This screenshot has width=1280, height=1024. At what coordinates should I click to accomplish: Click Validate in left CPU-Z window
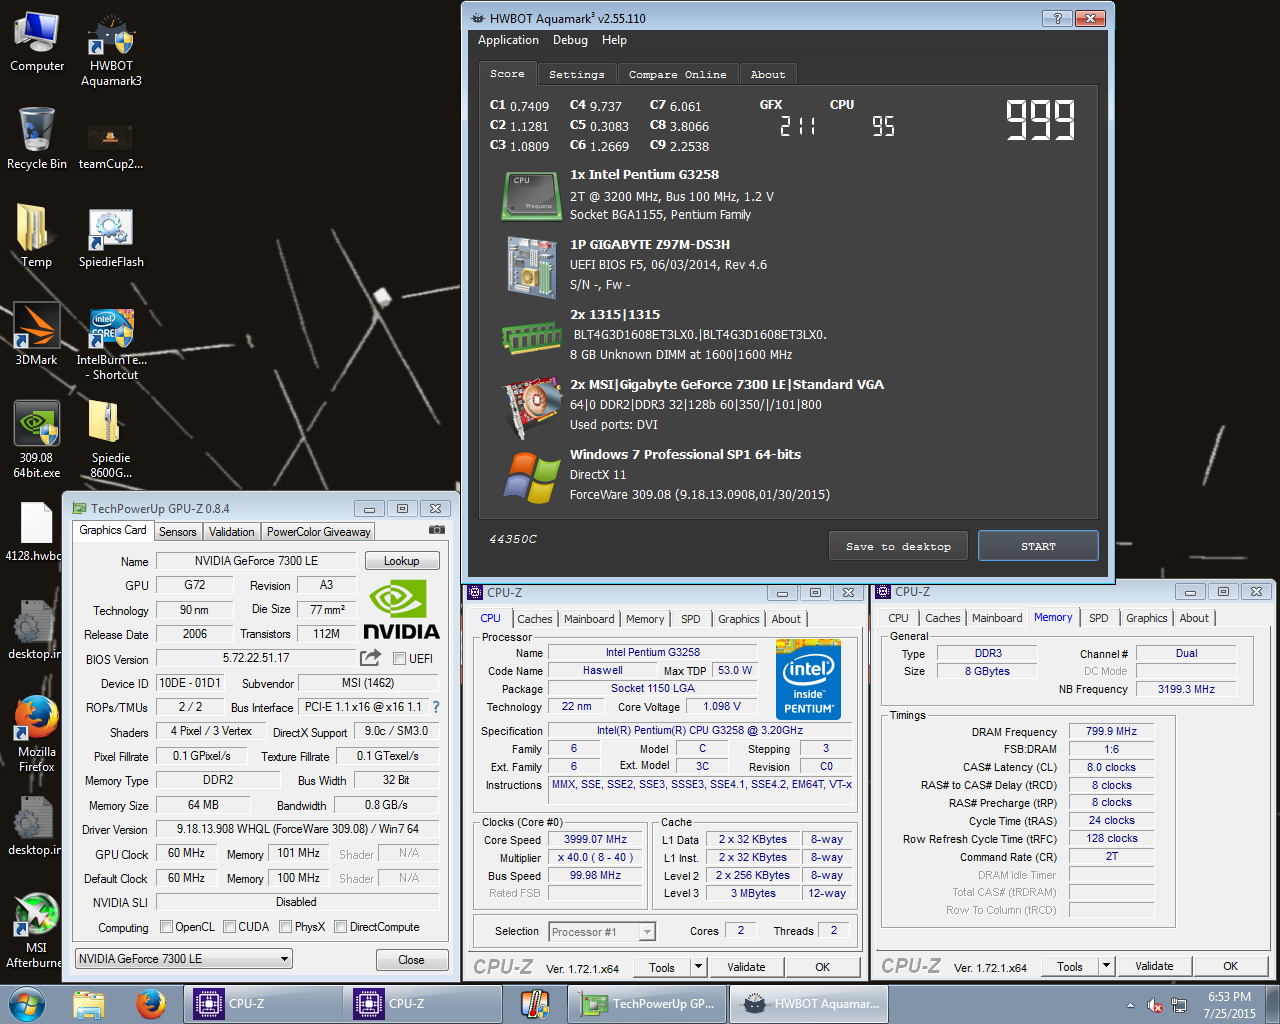click(746, 966)
